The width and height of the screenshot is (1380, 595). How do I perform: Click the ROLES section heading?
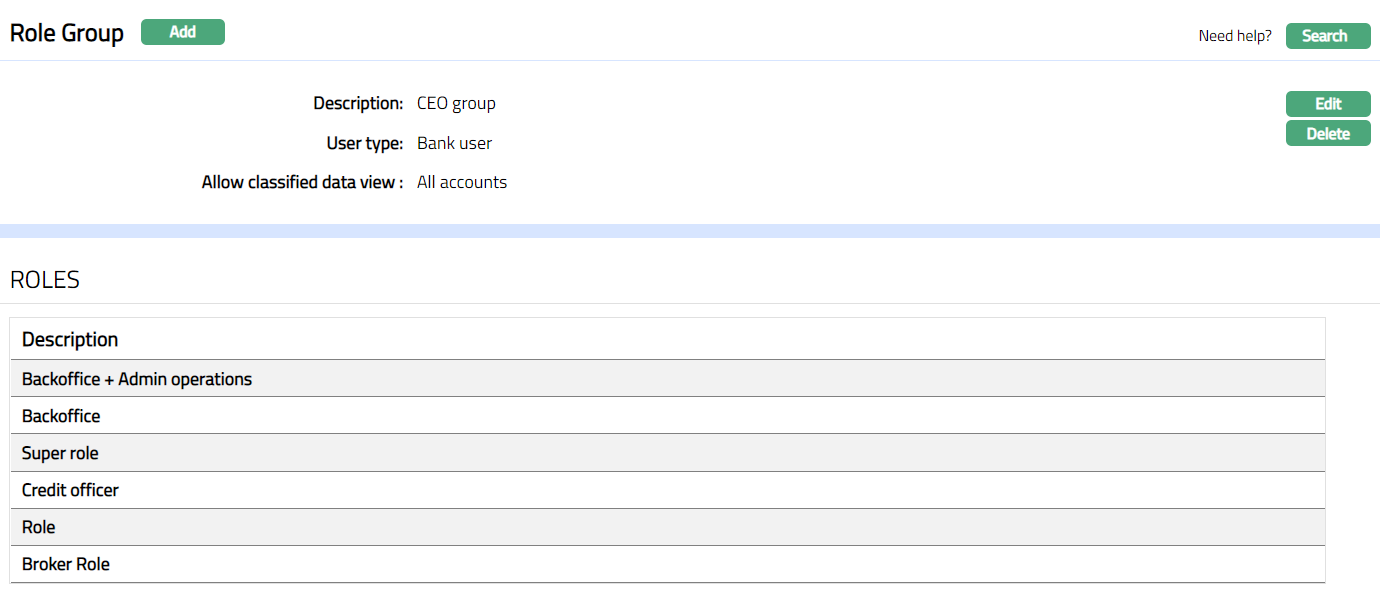[x=45, y=280]
